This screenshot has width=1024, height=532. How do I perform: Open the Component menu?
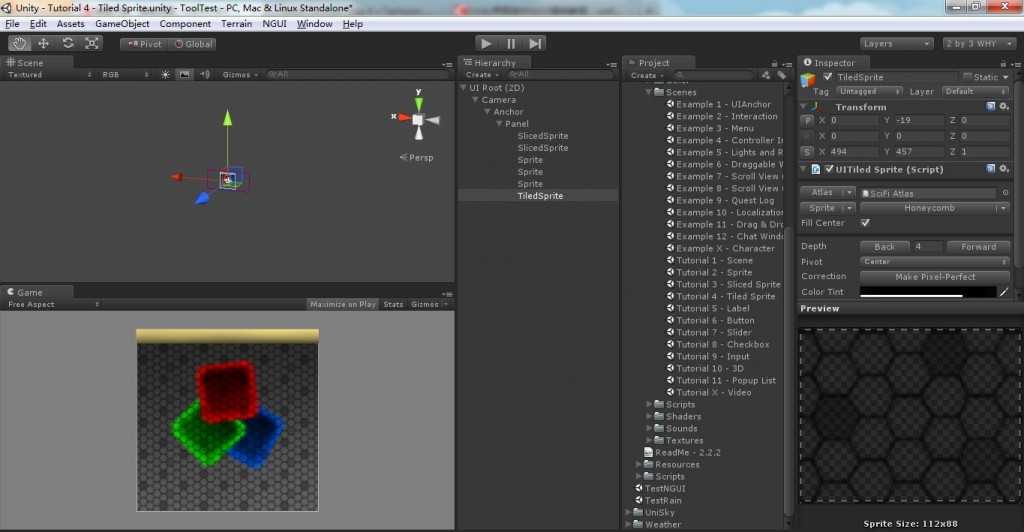click(x=185, y=24)
